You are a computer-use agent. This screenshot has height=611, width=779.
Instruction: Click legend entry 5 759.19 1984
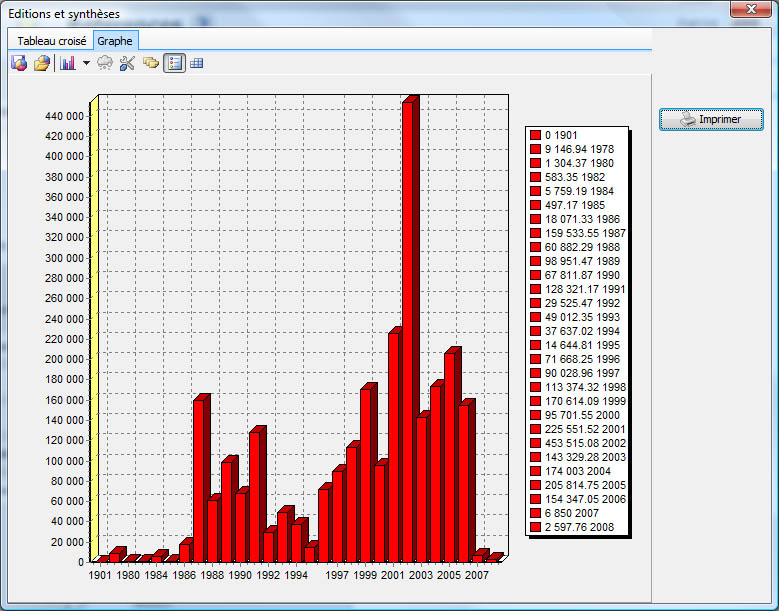tap(572, 191)
